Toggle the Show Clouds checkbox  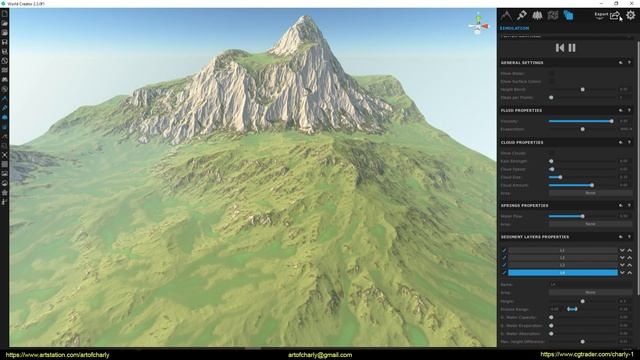[551, 153]
